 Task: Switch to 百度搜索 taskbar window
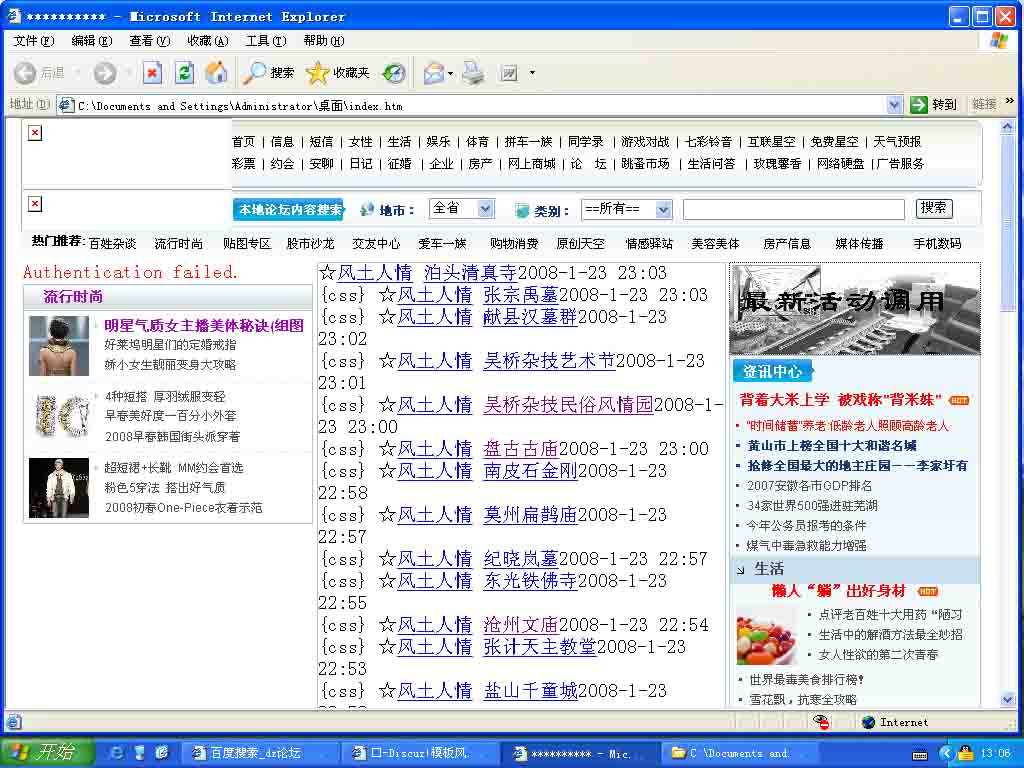click(x=255, y=753)
